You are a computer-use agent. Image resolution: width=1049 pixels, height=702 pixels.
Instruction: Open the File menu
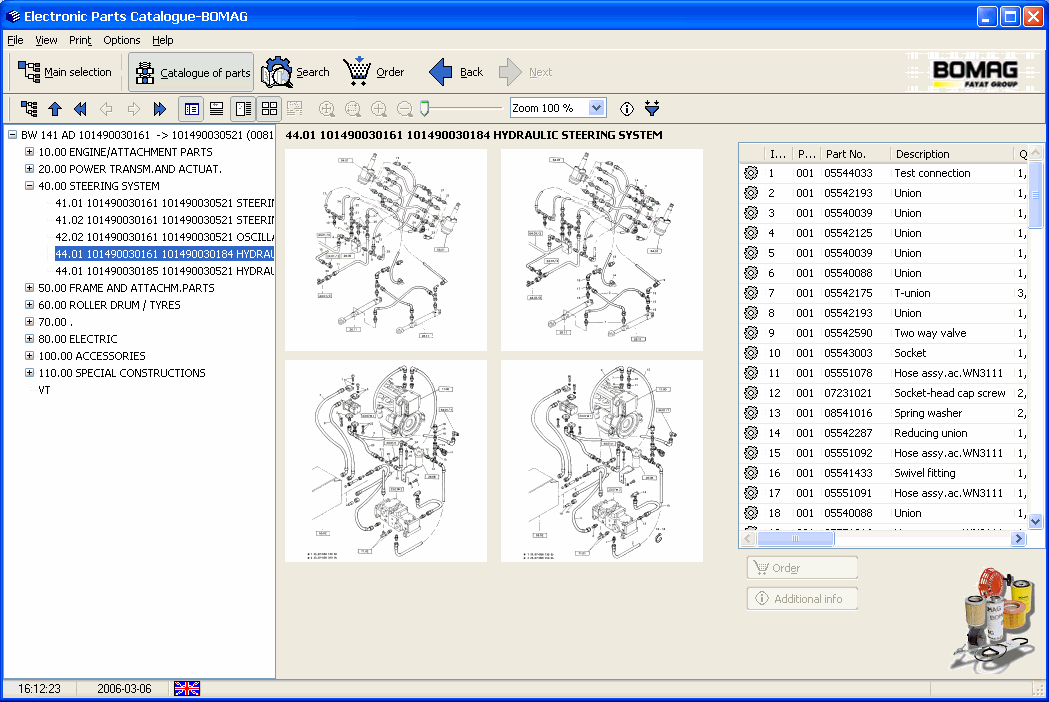coord(15,40)
